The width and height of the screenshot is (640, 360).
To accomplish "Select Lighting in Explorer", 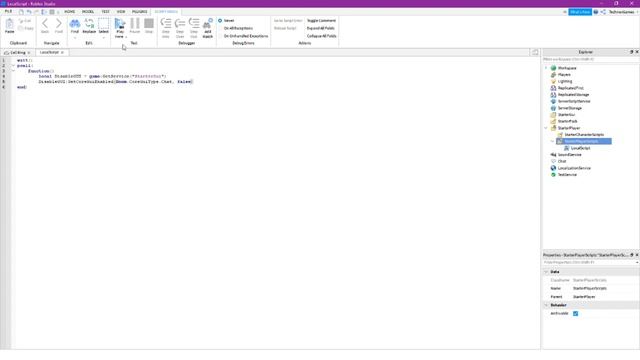I will 564,81.
